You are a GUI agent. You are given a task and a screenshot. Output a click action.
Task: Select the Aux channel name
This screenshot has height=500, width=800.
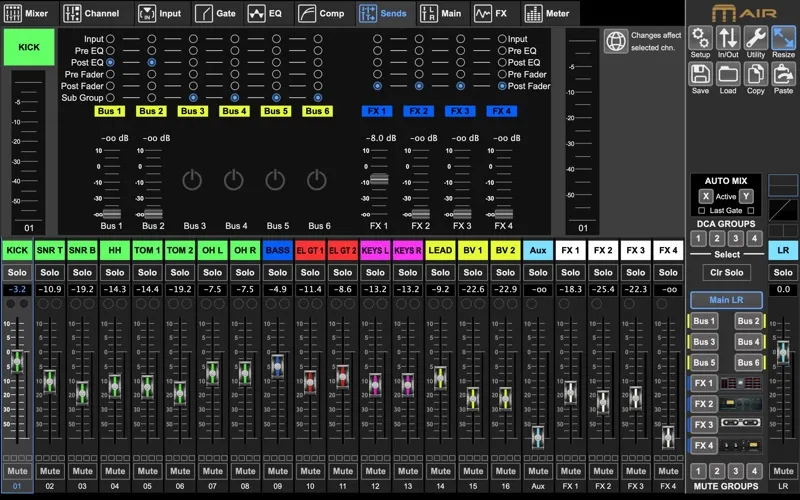[538, 251]
